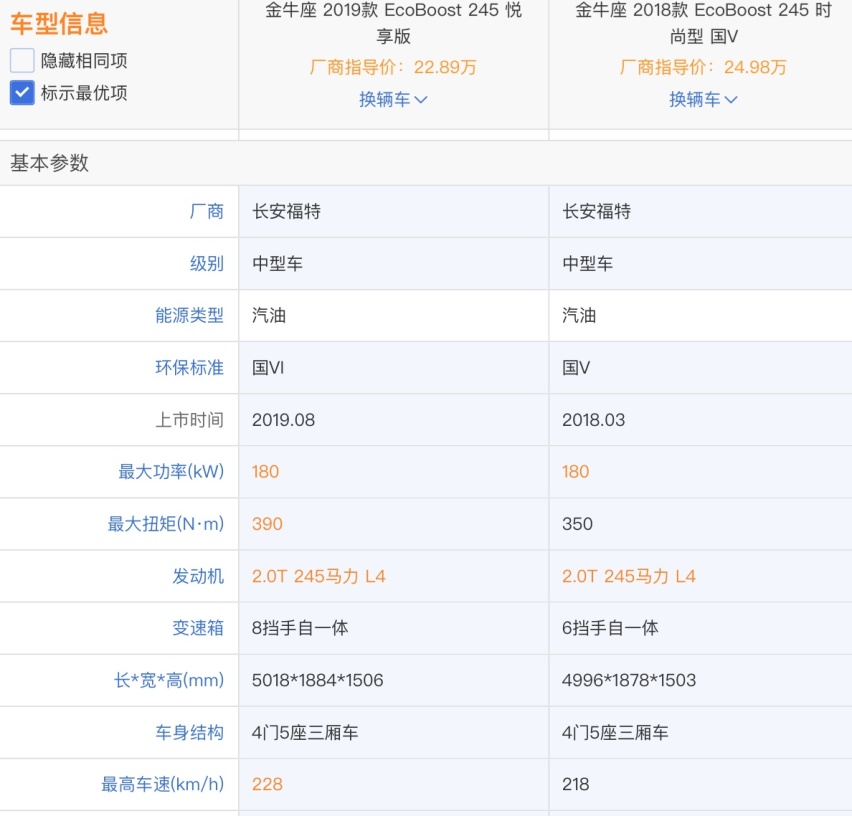Uncheck the 标示最优项 checkbox
The width and height of the screenshot is (852, 816).
pos(22,92)
